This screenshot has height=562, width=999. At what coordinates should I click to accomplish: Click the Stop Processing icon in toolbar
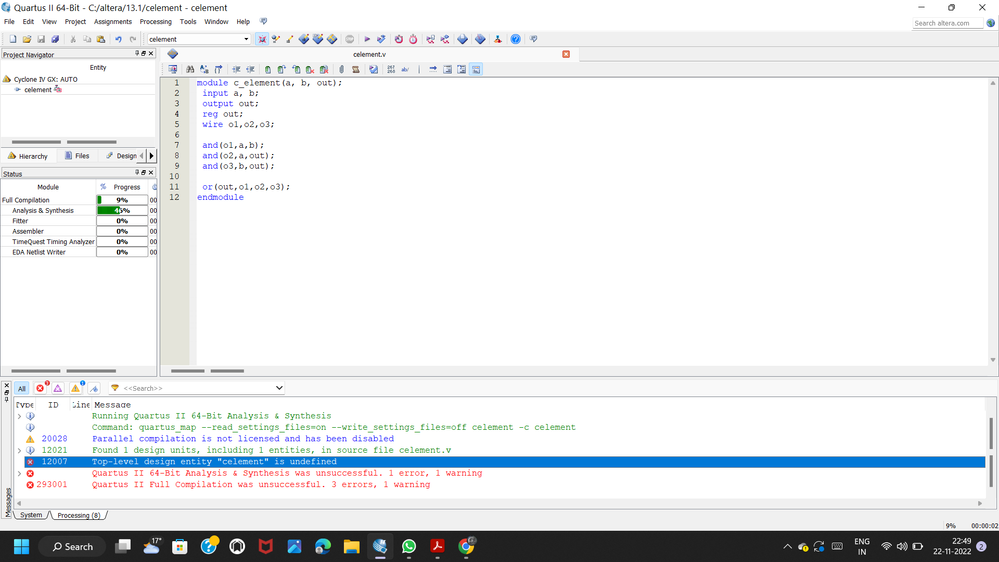350,39
